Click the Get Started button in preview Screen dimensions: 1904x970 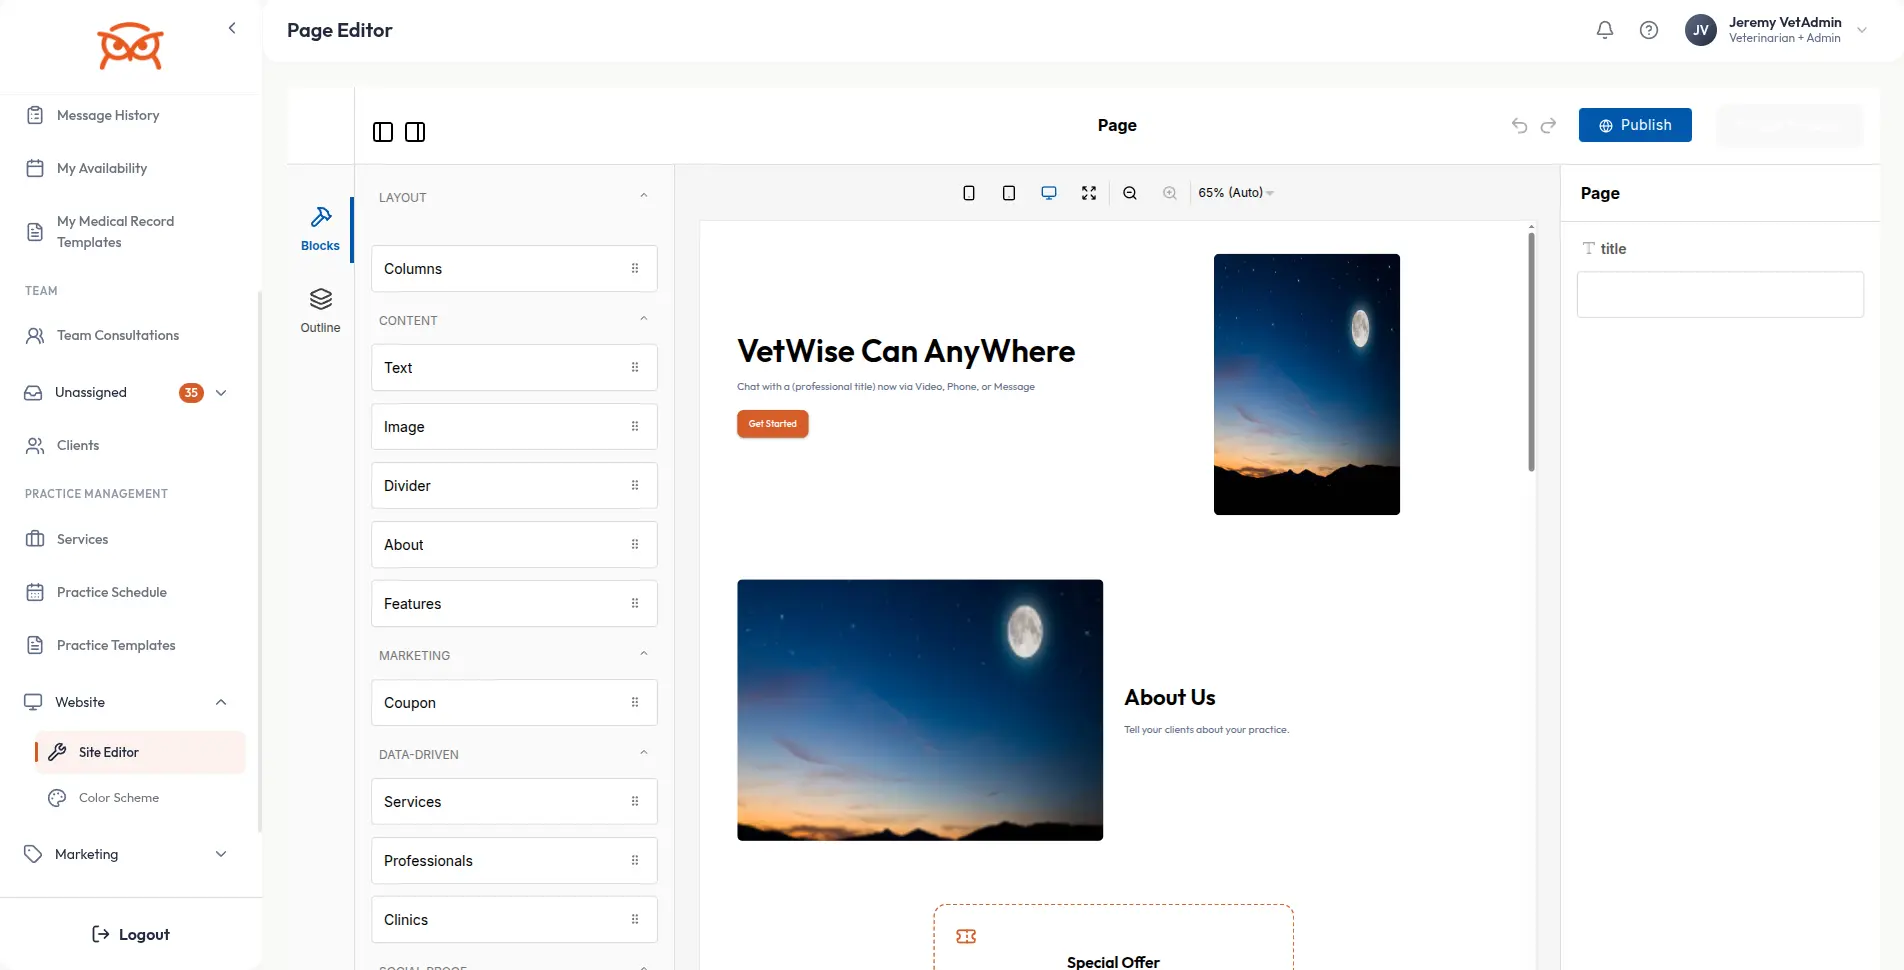pos(773,424)
